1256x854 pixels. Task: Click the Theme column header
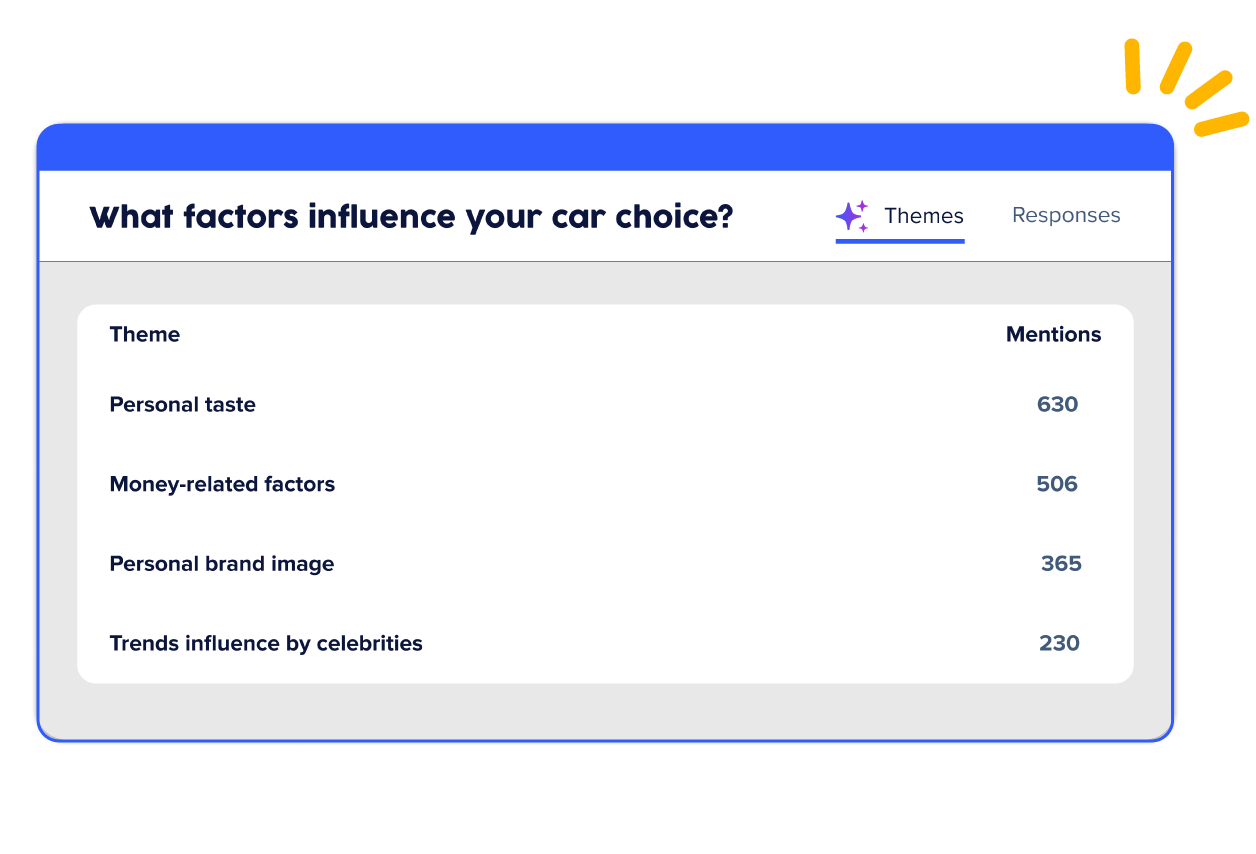145,335
